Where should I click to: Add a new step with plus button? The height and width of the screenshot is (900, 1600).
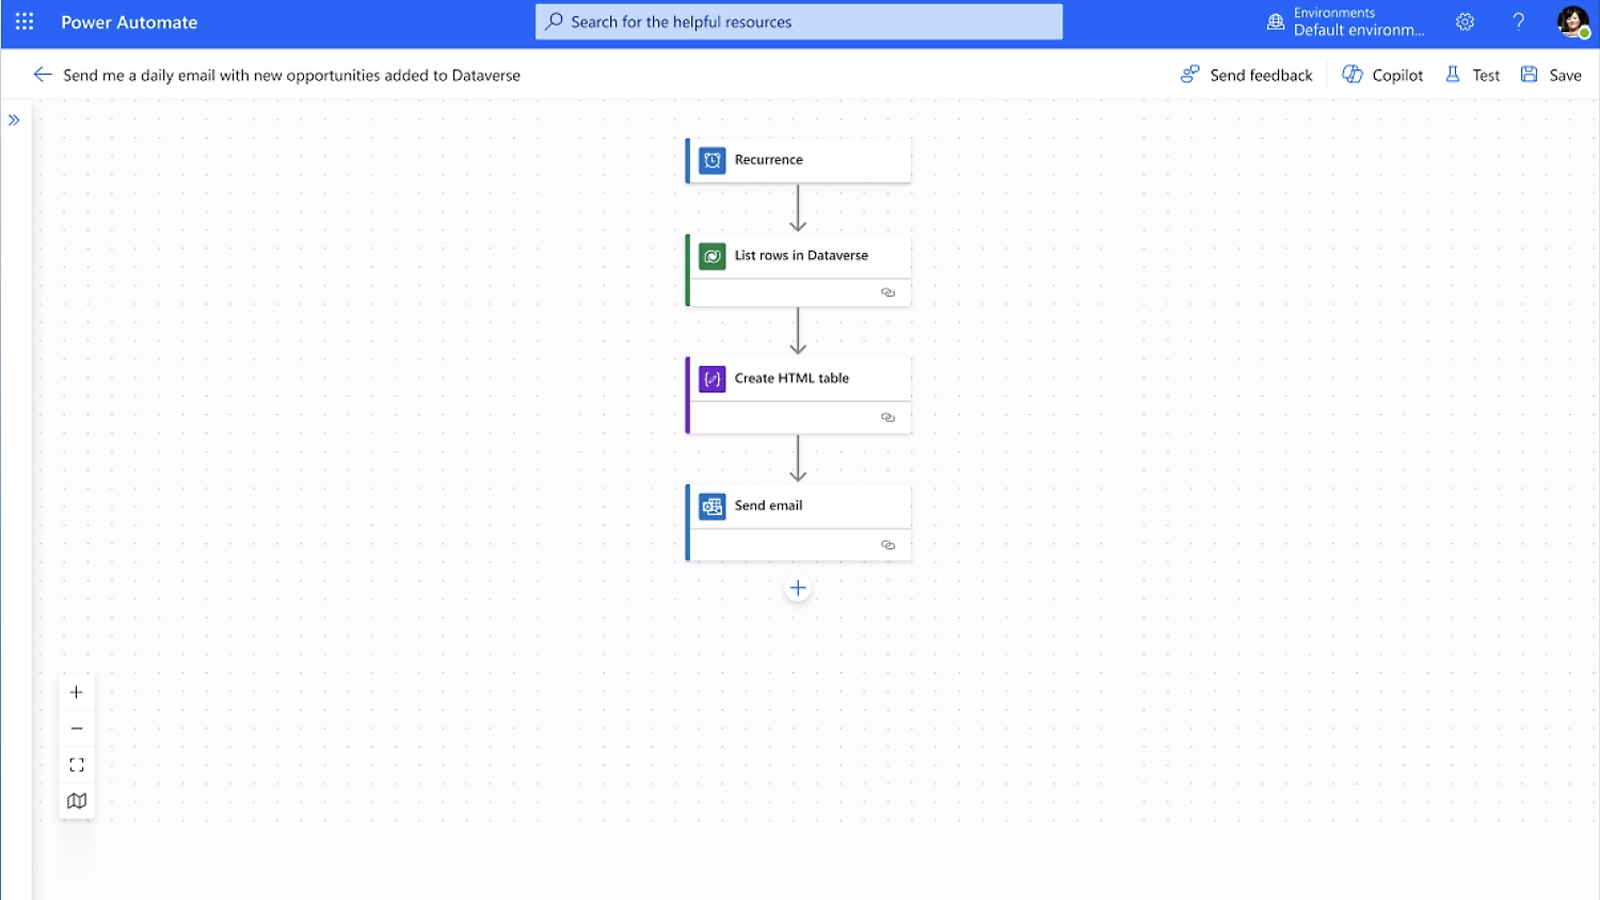tap(798, 589)
